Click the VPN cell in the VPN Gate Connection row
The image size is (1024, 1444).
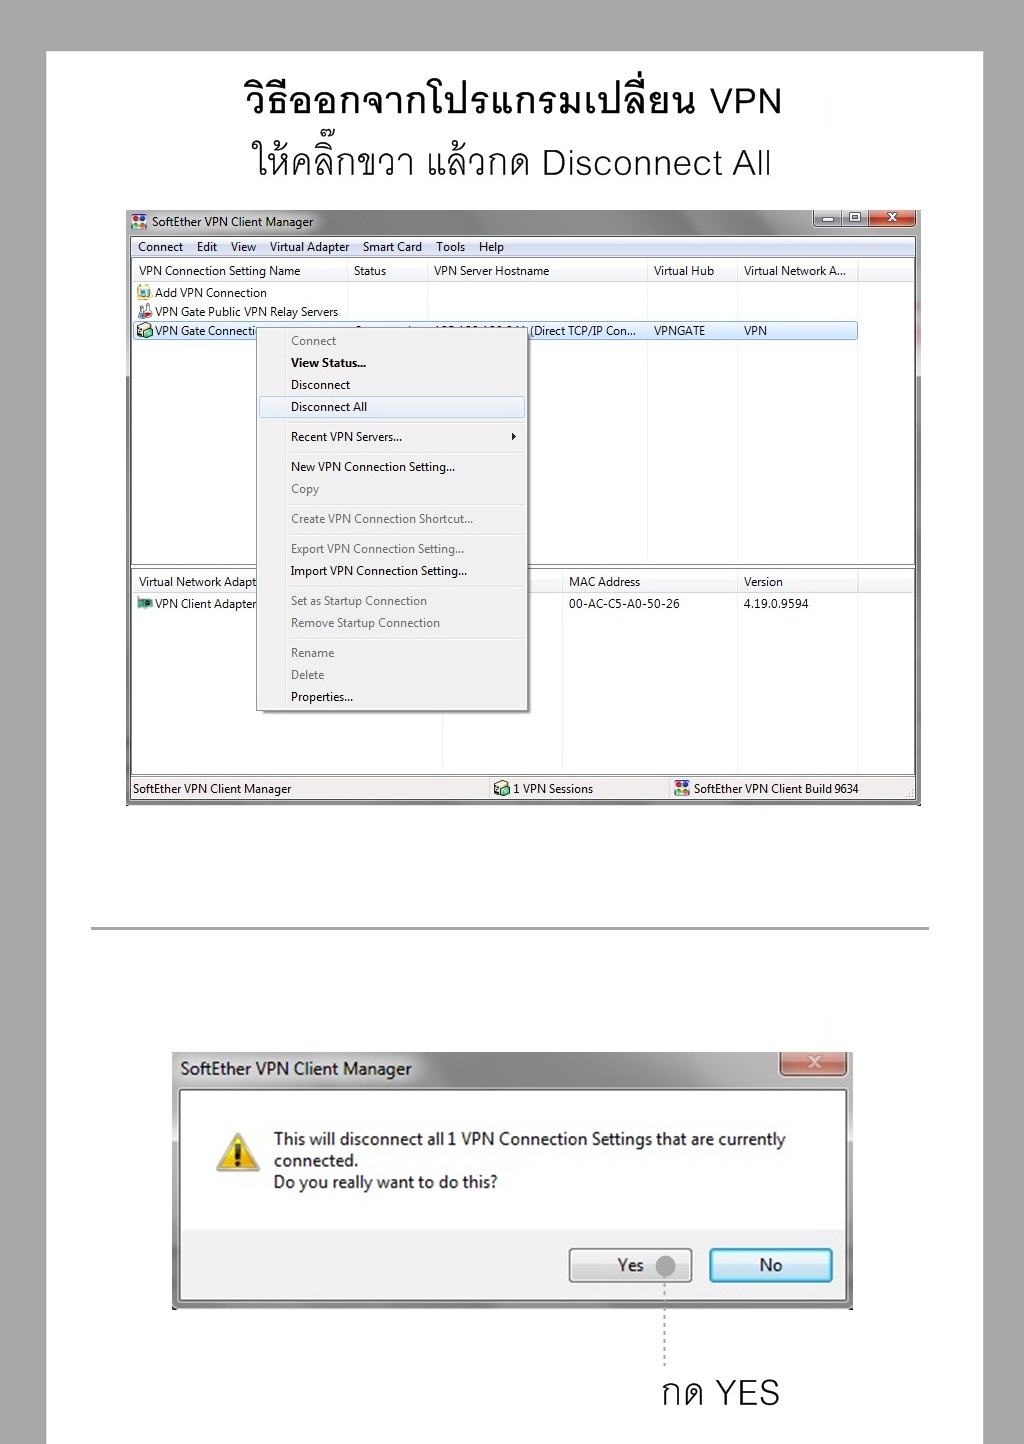click(x=755, y=331)
